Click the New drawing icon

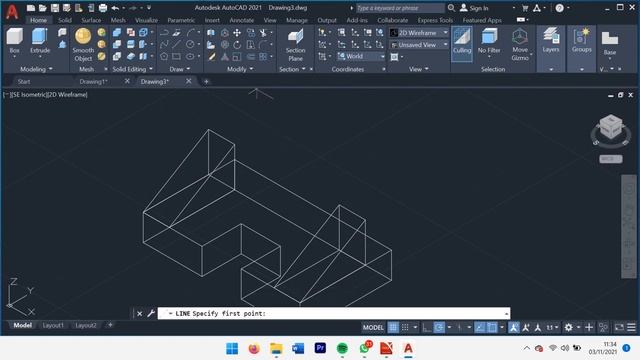point(31,8)
